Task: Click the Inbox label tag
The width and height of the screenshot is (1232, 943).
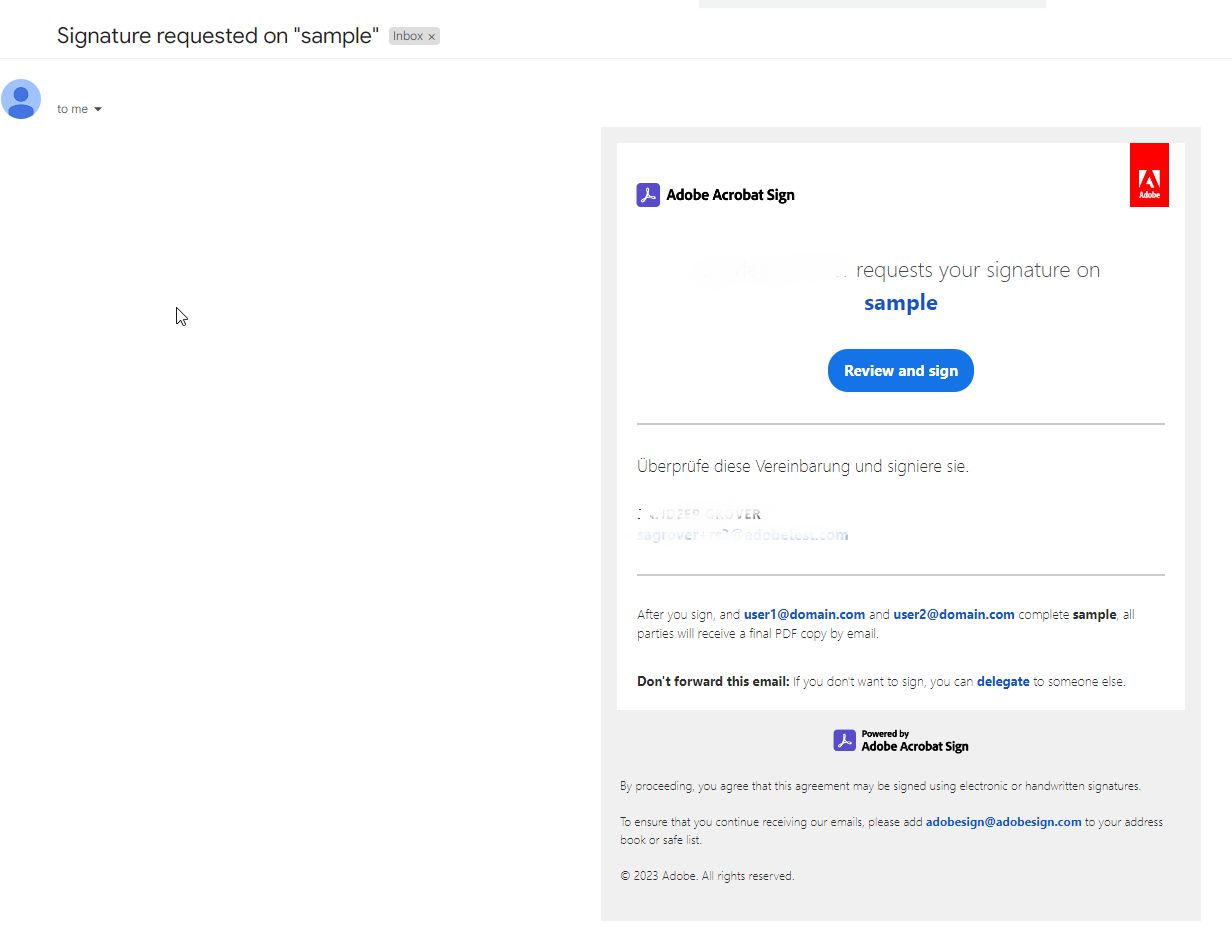Action: [x=407, y=36]
